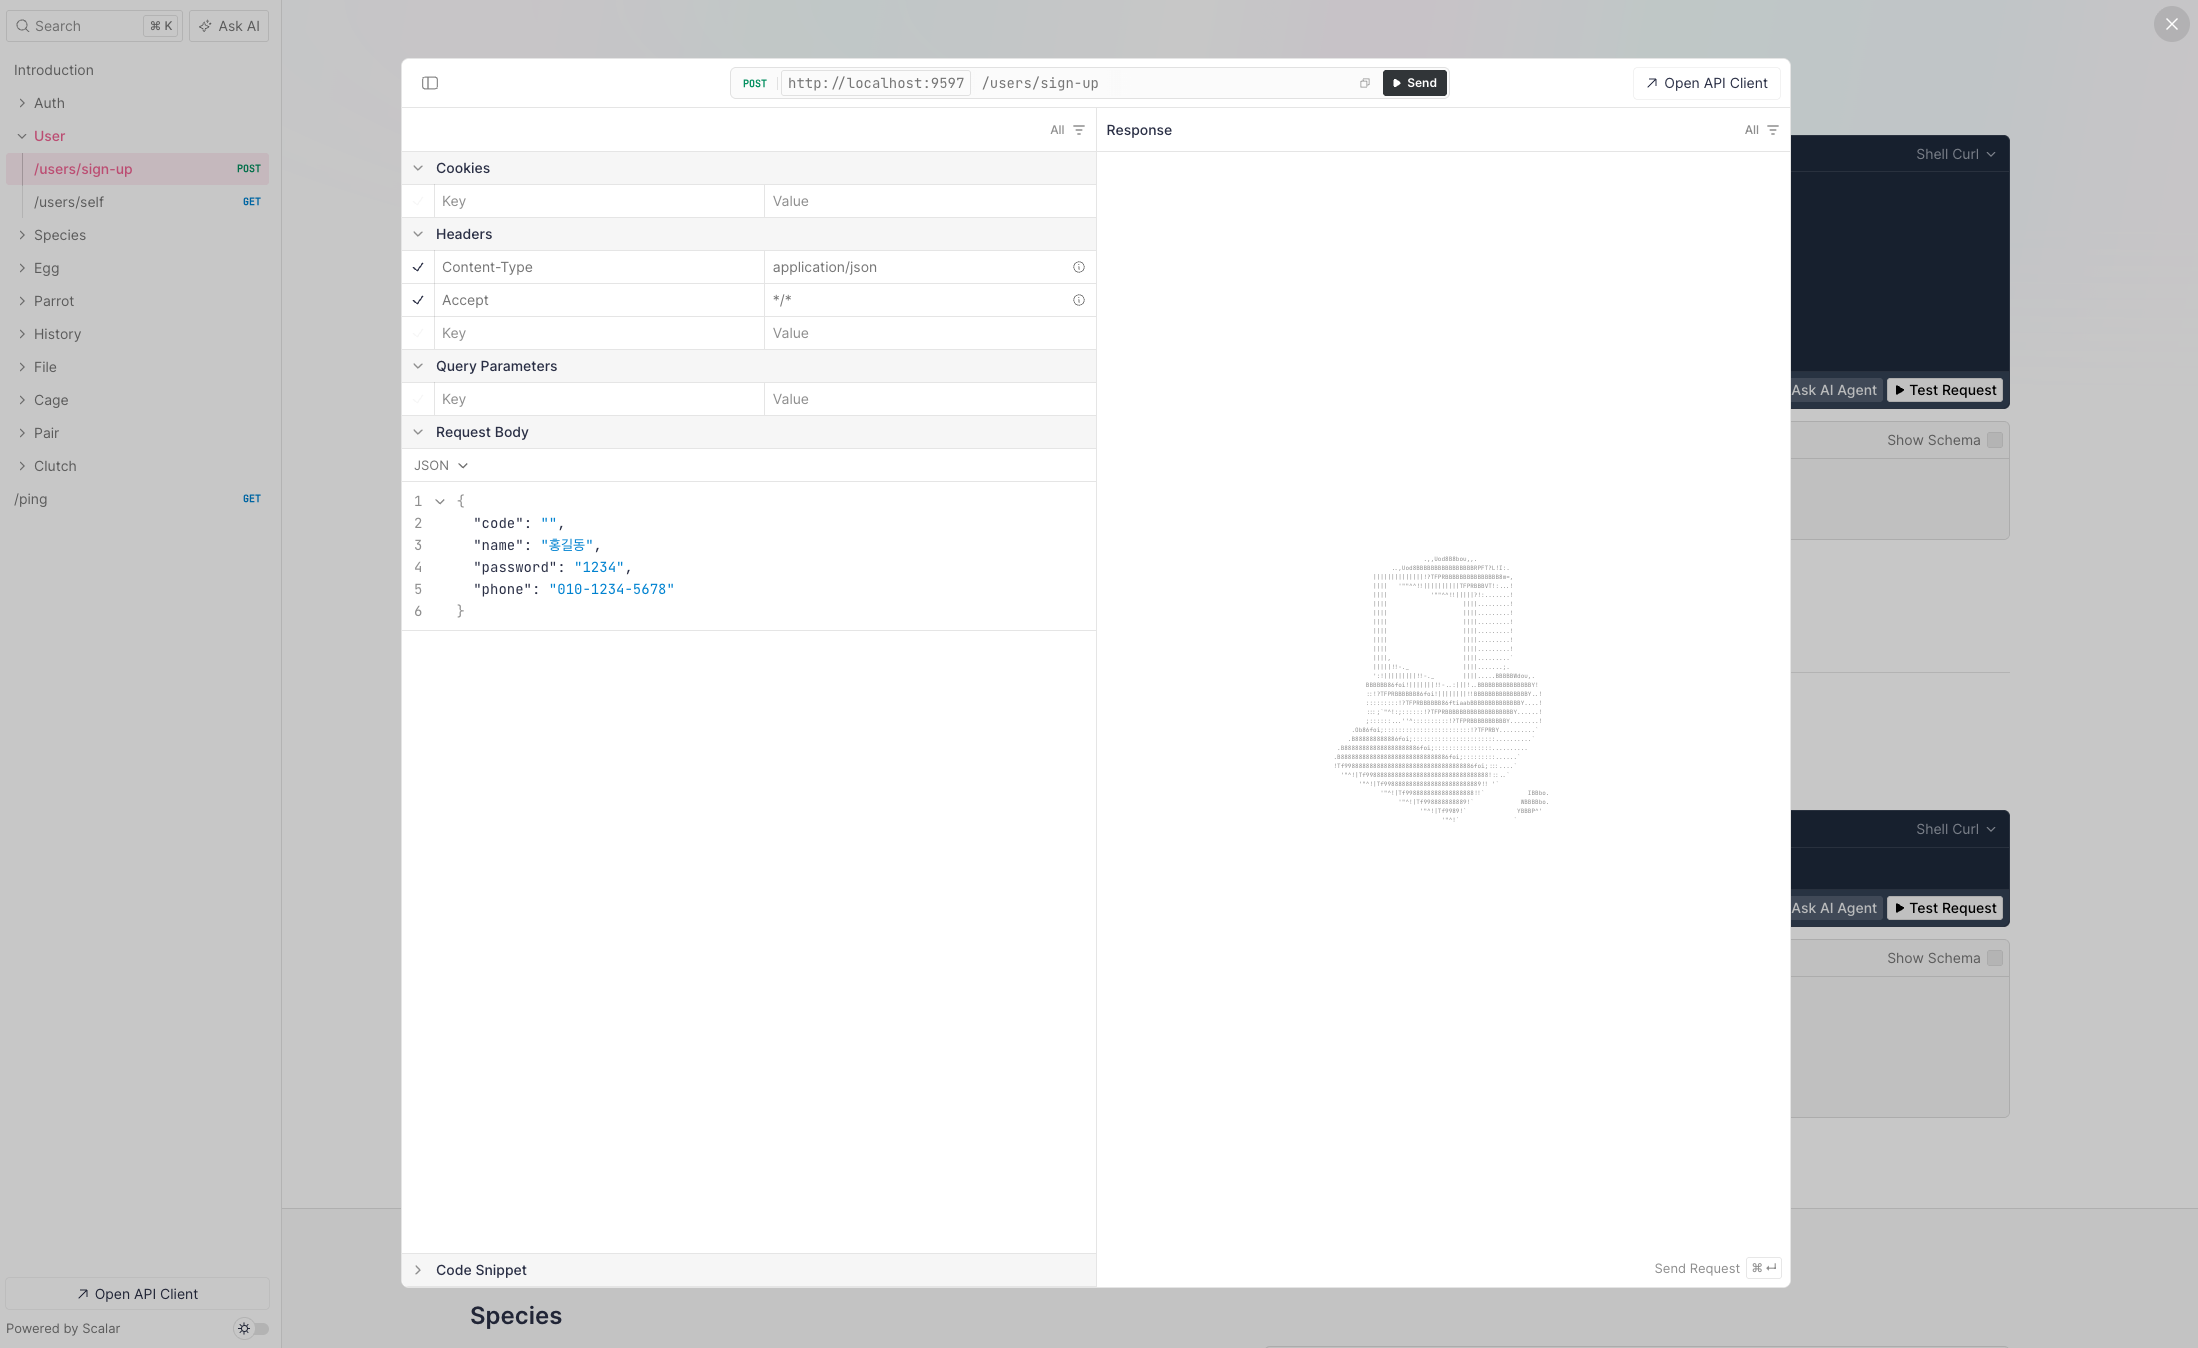The image size is (2198, 1348).
Task: Click the Accept header info icon
Action: [x=1078, y=300]
